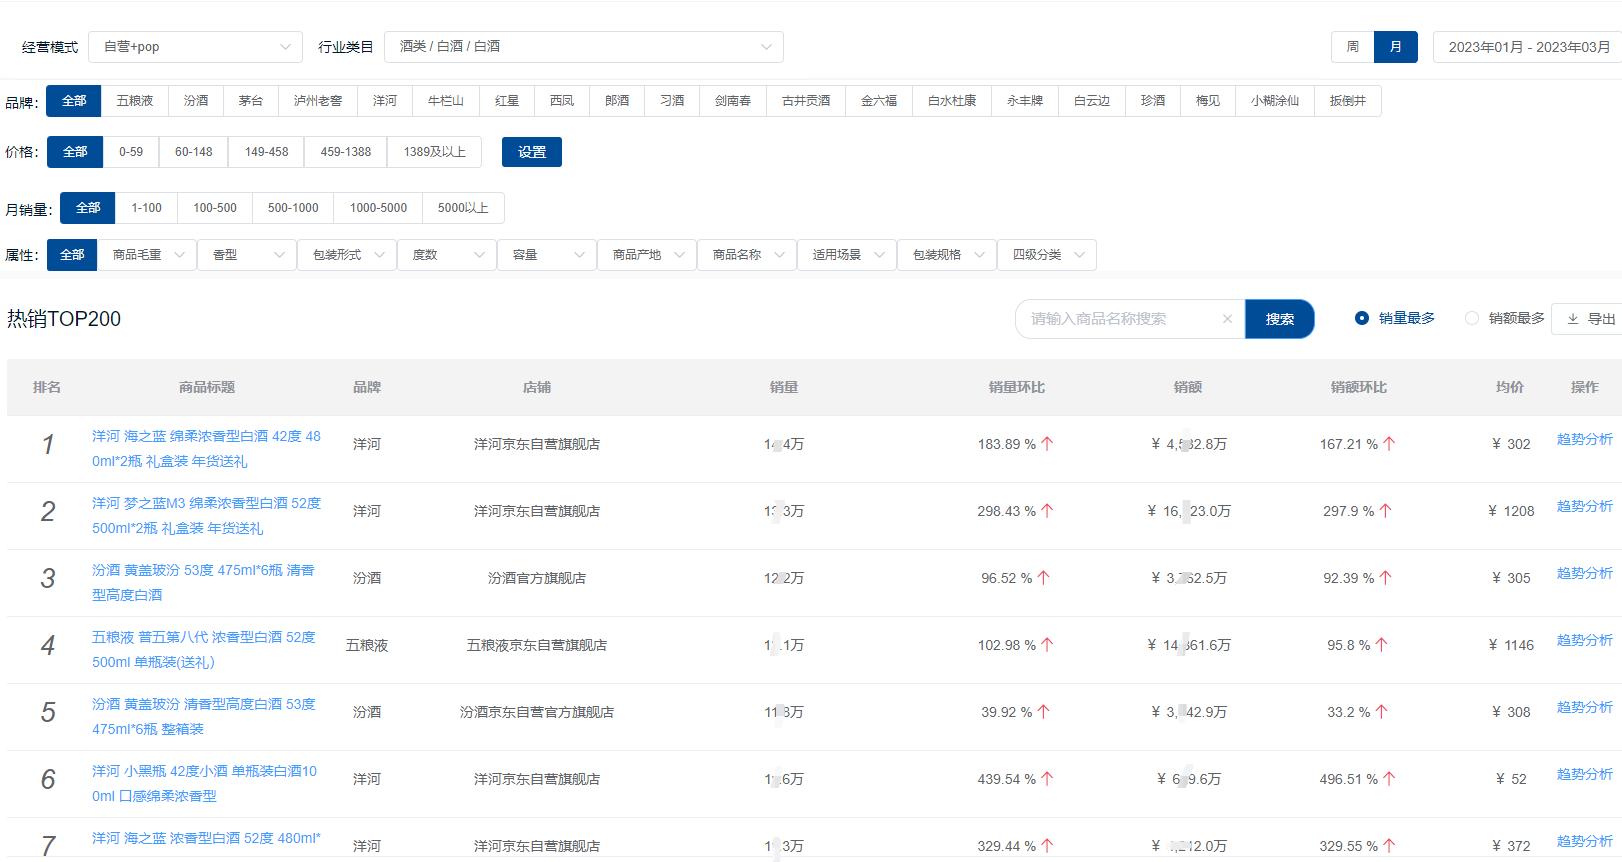Filter monthly sales by 1000-5000

pyautogui.click(x=378, y=208)
